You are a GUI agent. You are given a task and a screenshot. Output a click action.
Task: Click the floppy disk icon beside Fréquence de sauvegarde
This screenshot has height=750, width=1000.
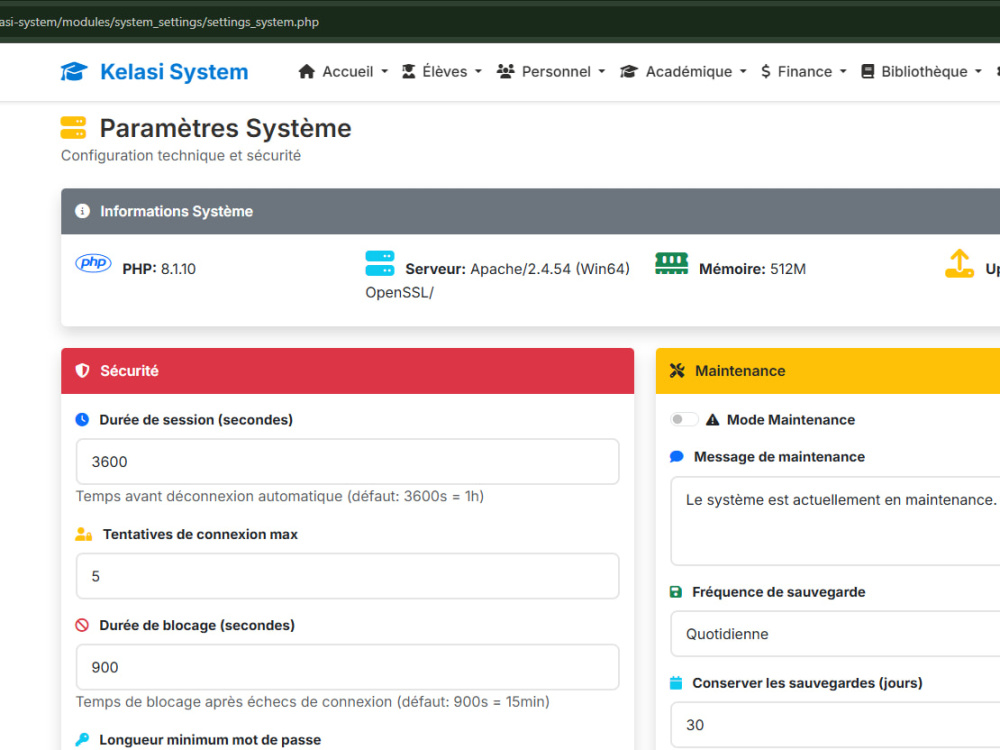[x=676, y=592]
